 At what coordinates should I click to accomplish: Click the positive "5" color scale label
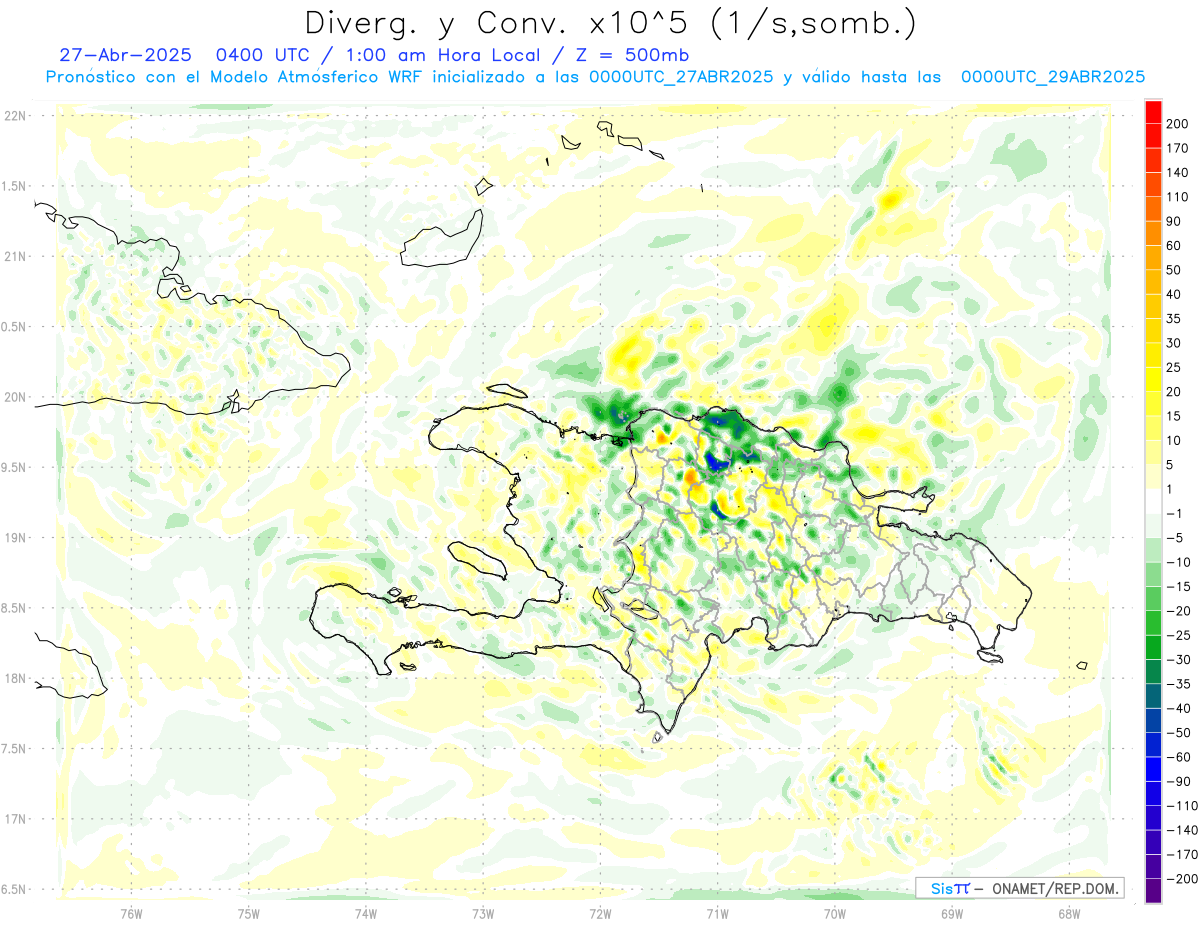[x=1172, y=465]
